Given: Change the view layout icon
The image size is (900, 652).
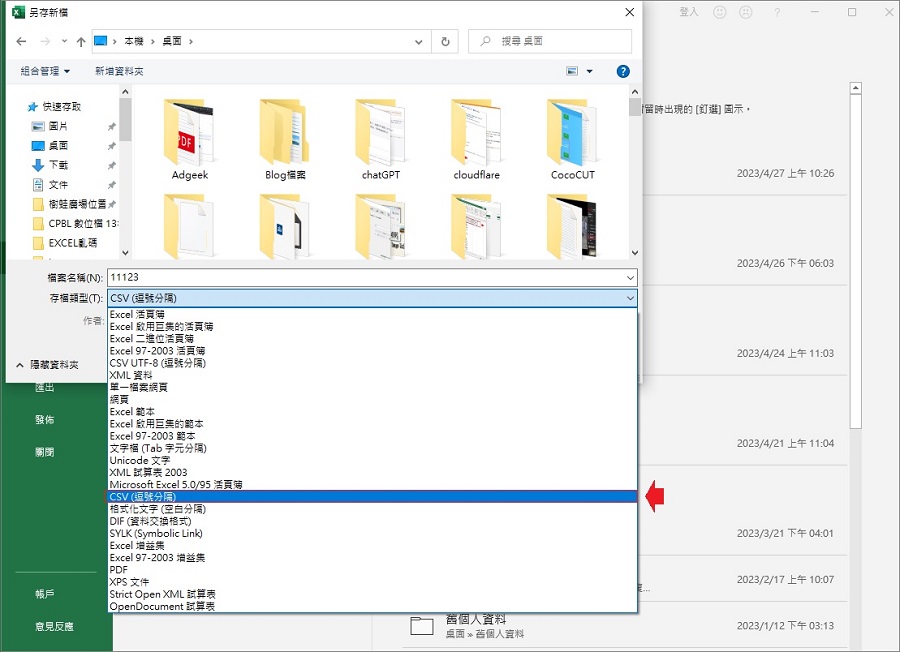Looking at the screenshot, I should (x=573, y=72).
